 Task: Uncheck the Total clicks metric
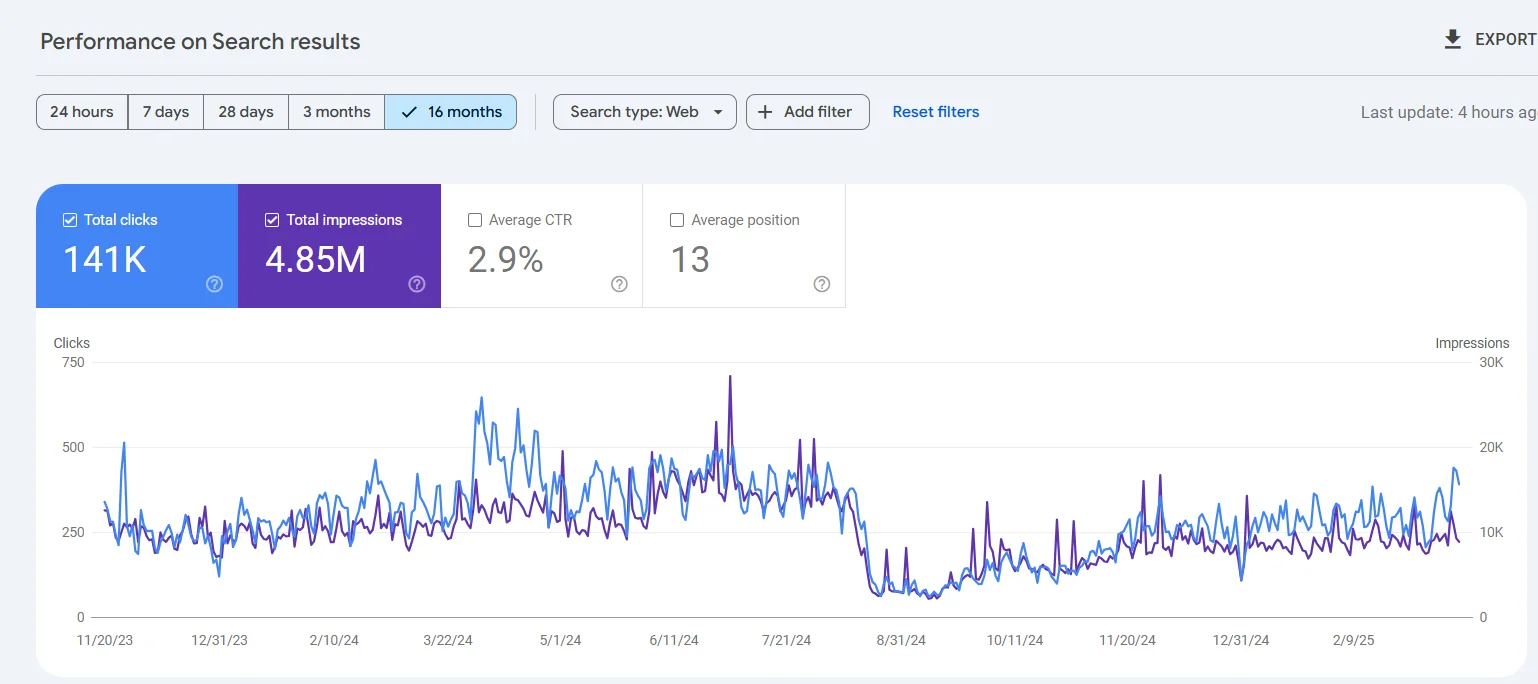coord(69,219)
